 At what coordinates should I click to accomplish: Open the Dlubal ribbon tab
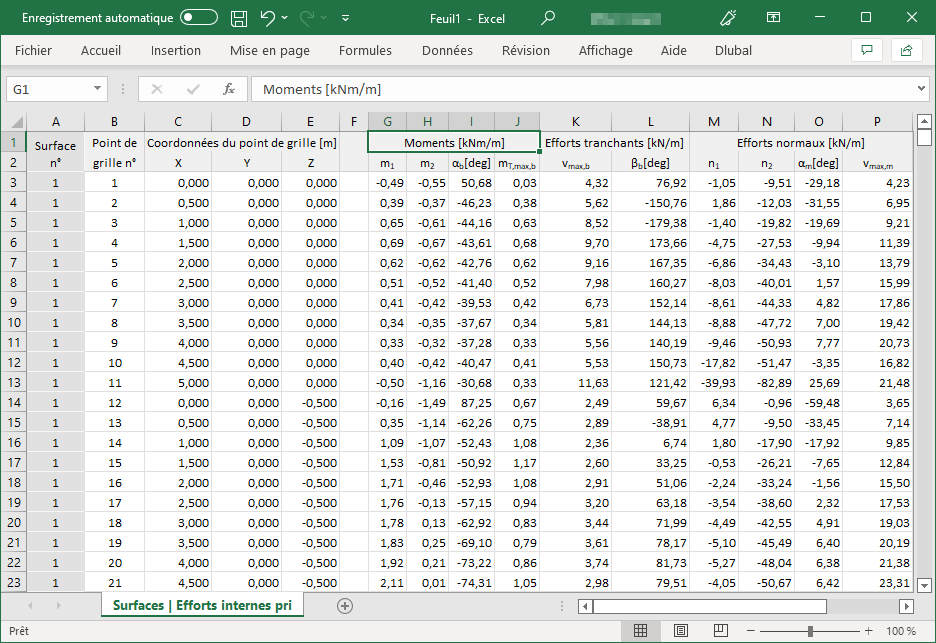733,50
